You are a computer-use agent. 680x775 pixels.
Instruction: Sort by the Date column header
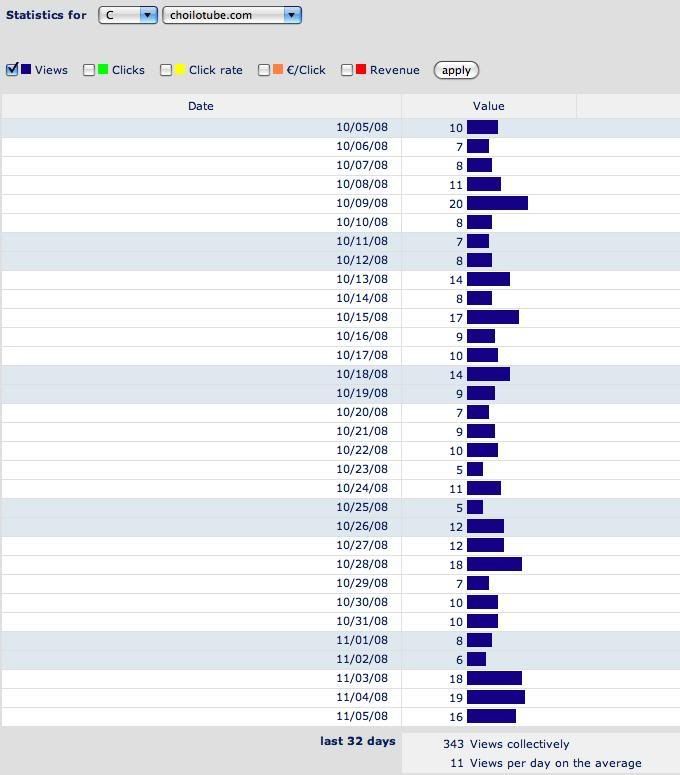pos(201,106)
